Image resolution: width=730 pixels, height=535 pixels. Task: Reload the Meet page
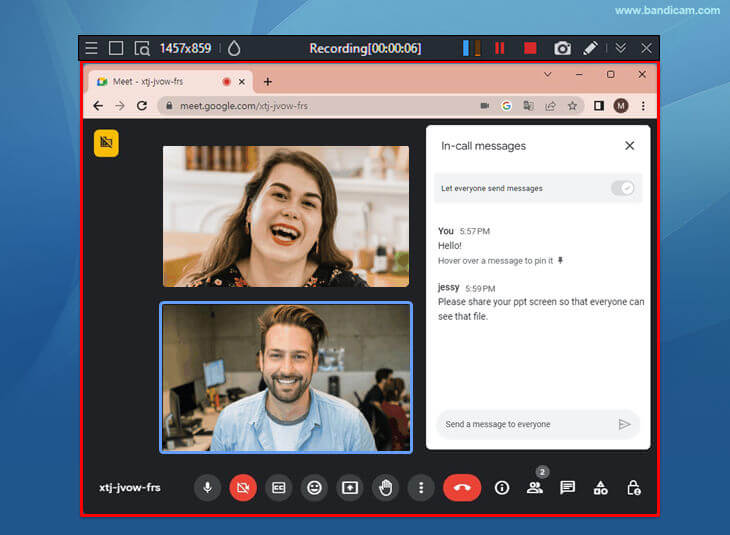142,106
